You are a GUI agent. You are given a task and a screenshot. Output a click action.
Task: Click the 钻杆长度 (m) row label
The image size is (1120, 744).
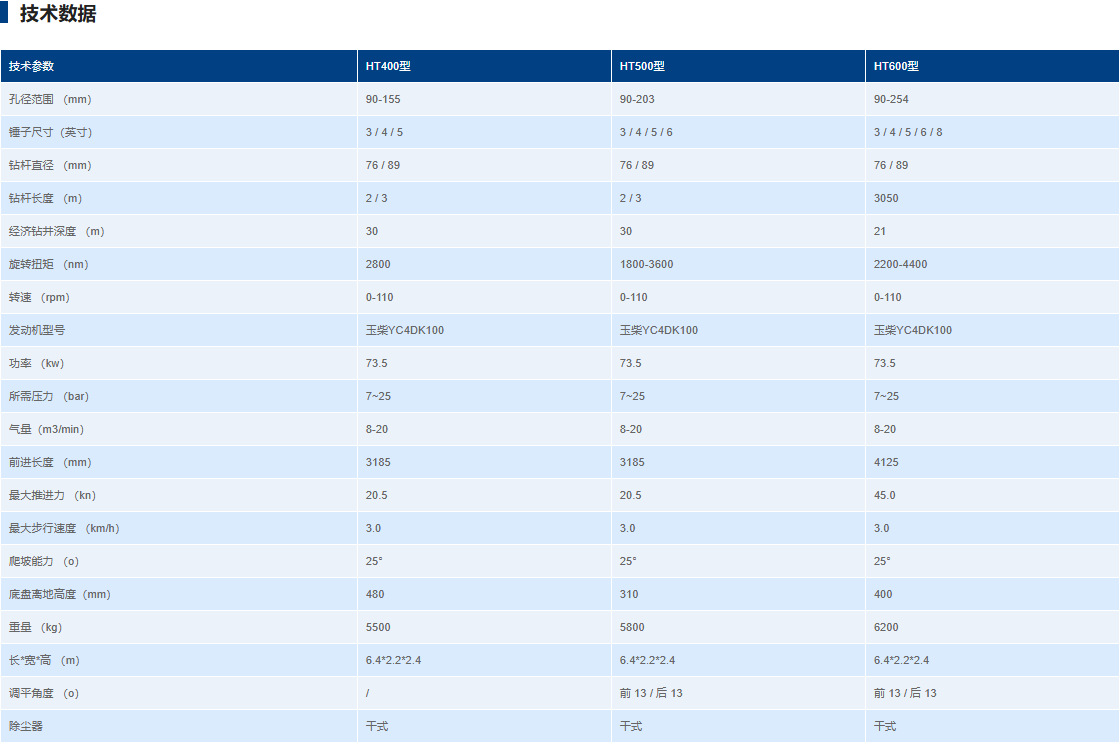click(x=45, y=198)
